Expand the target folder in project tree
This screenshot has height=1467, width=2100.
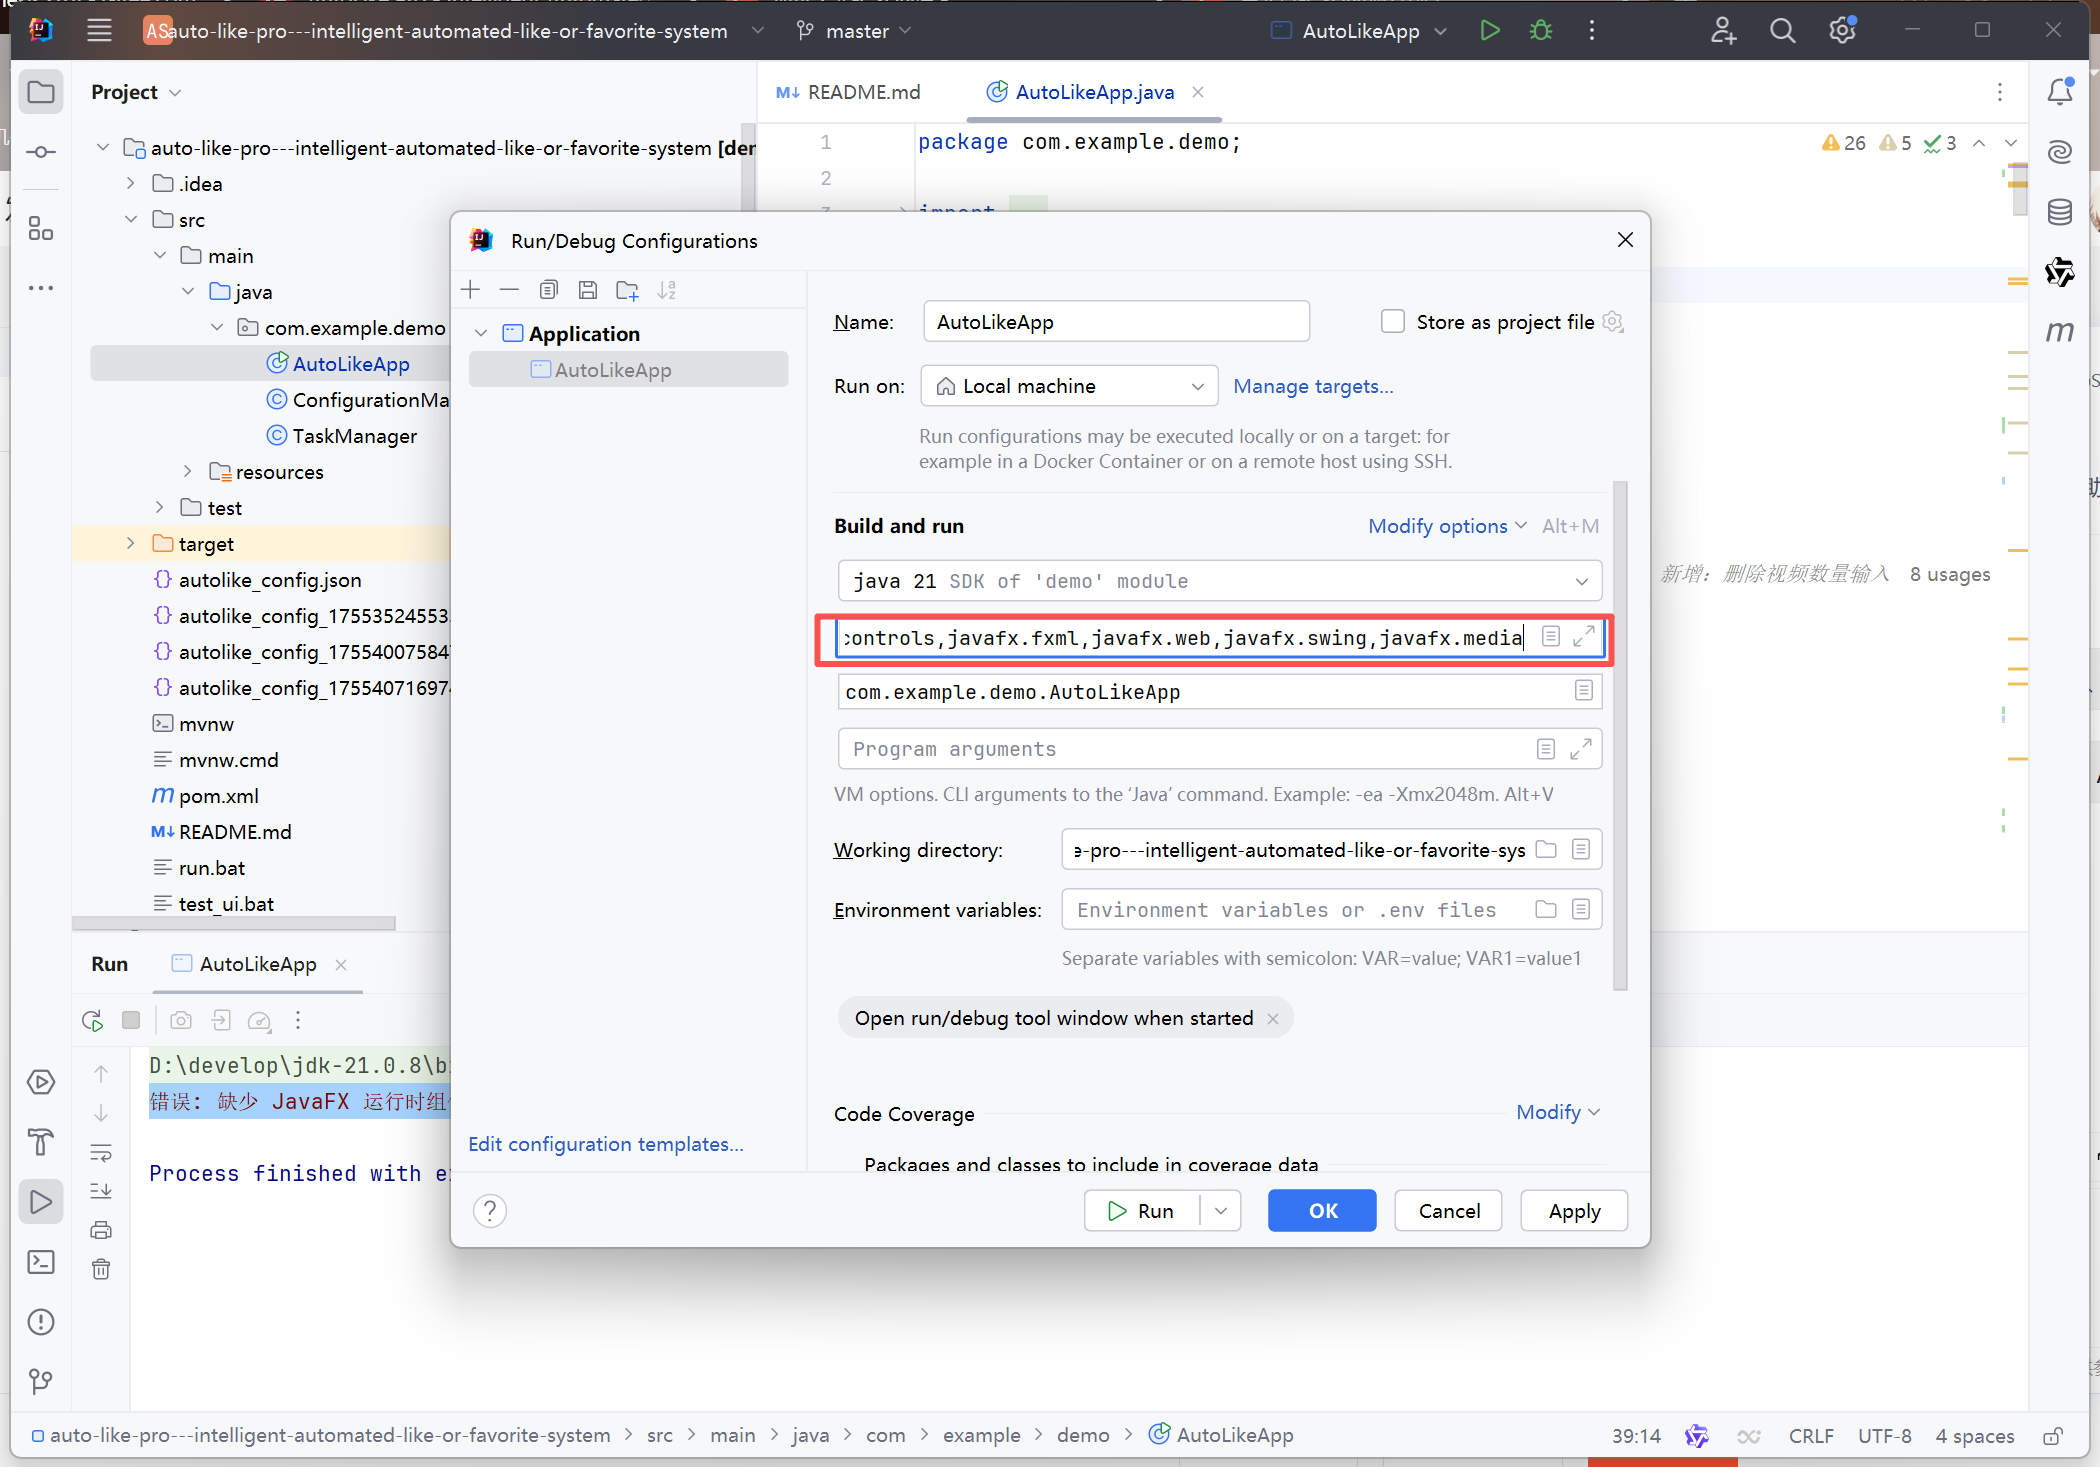(x=131, y=544)
